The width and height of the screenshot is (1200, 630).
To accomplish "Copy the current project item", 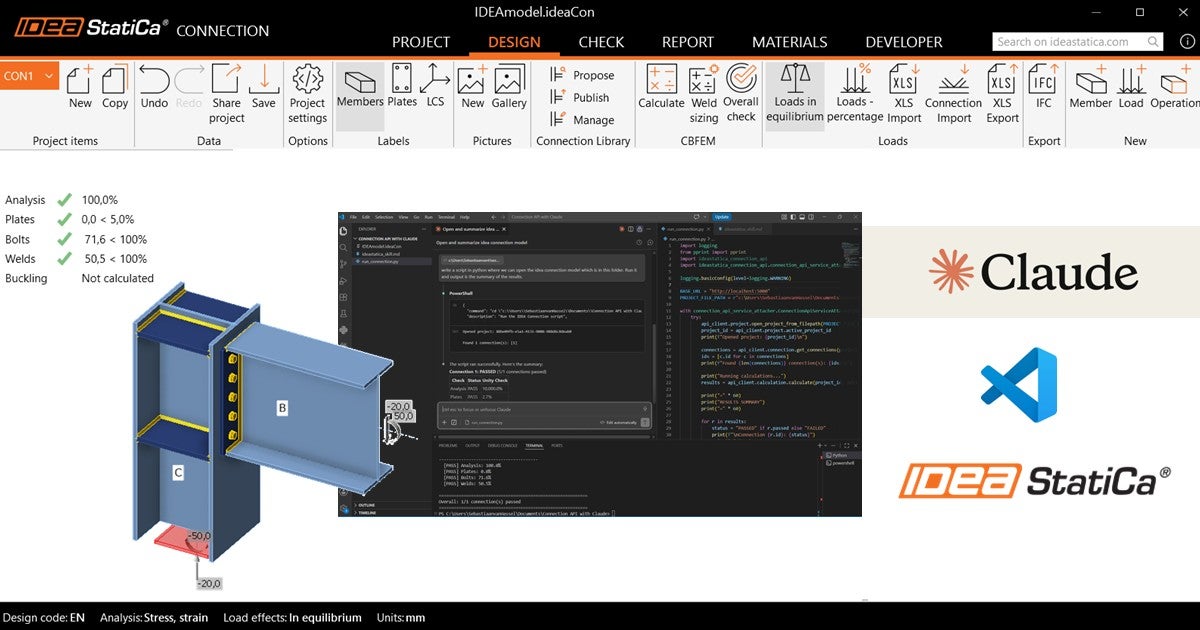I will coord(115,87).
